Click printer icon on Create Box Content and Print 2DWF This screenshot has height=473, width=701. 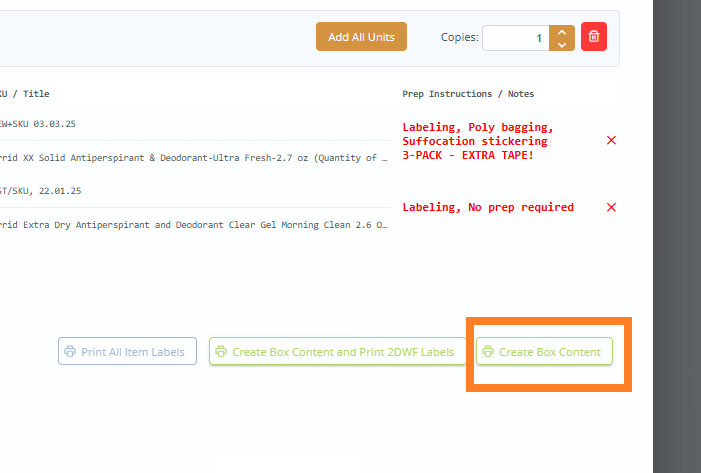tap(221, 352)
